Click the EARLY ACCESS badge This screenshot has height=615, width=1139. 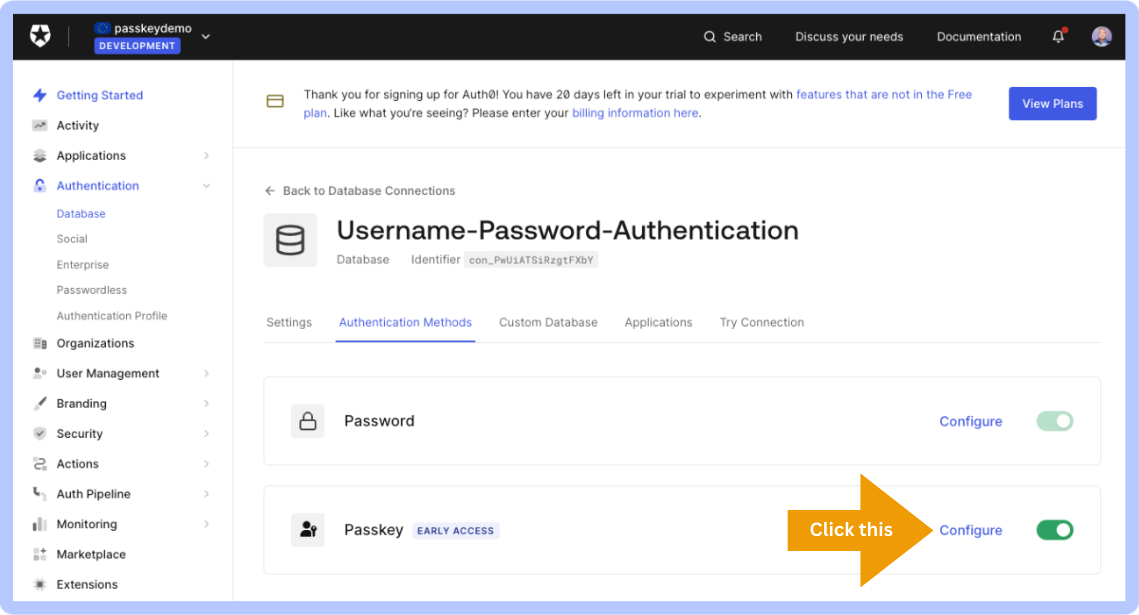pyautogui.click(x=455, y=531)
